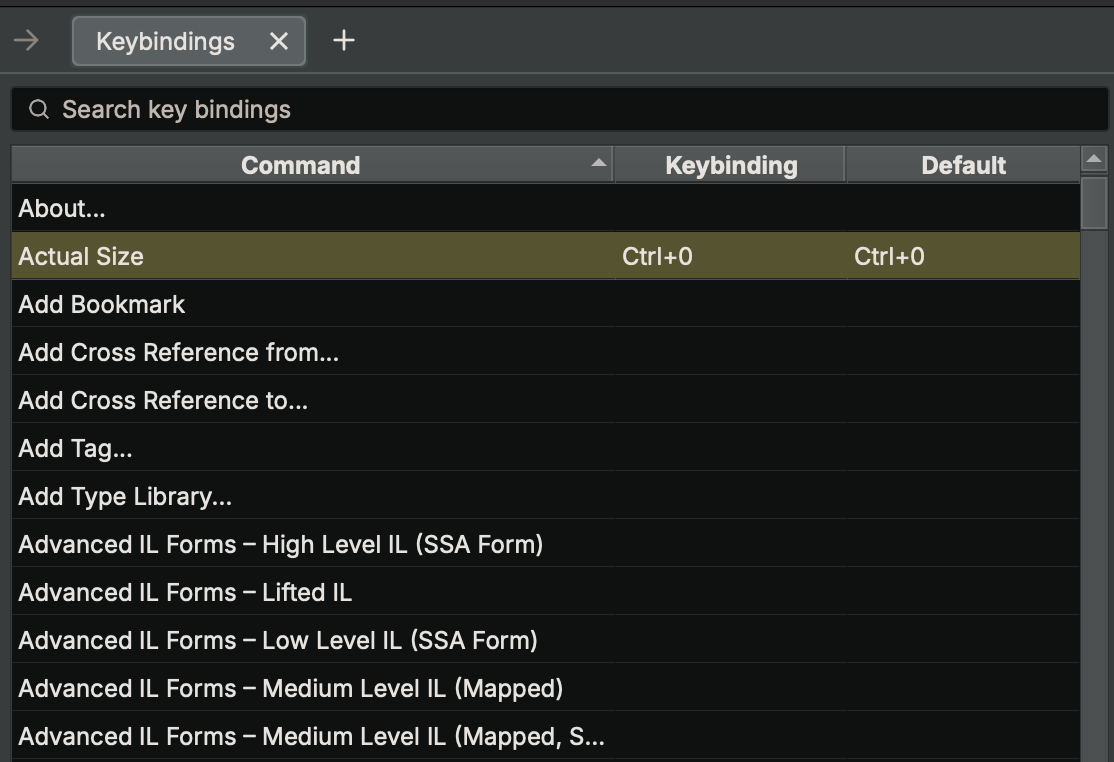Sort by the Default column header
1114x762 pixels.
(963, 165)
